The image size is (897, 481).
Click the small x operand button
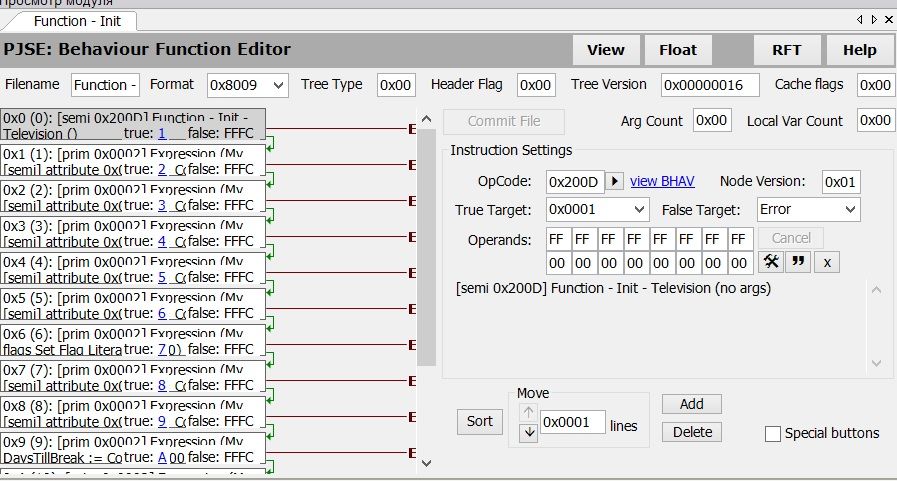pyautogui.click(x=827, y=263)
